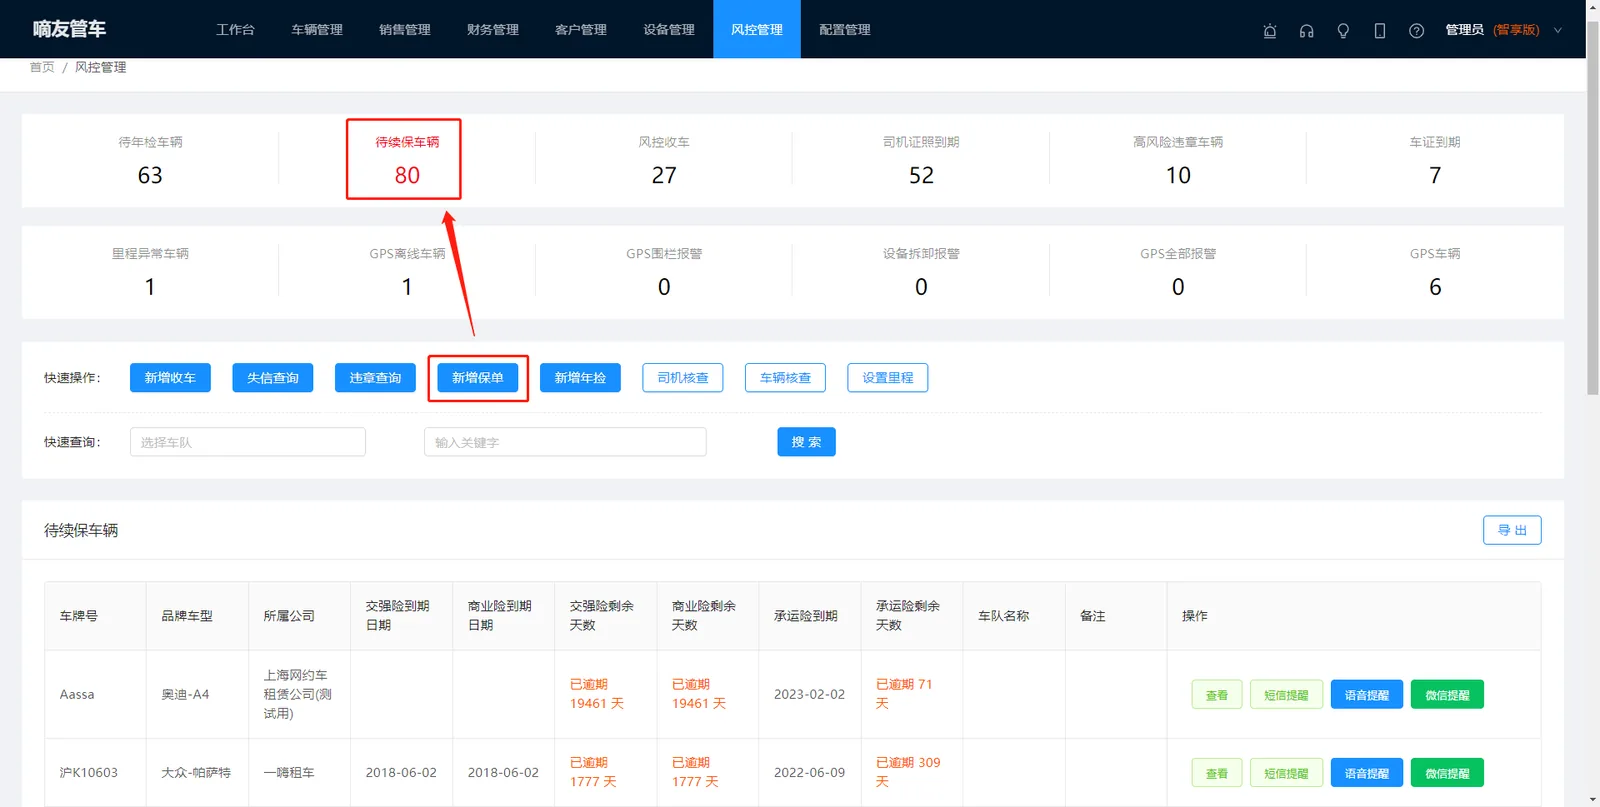Open the 设备管理 menu
Screen dimensions: 1600x807
(x=669, y=30)
